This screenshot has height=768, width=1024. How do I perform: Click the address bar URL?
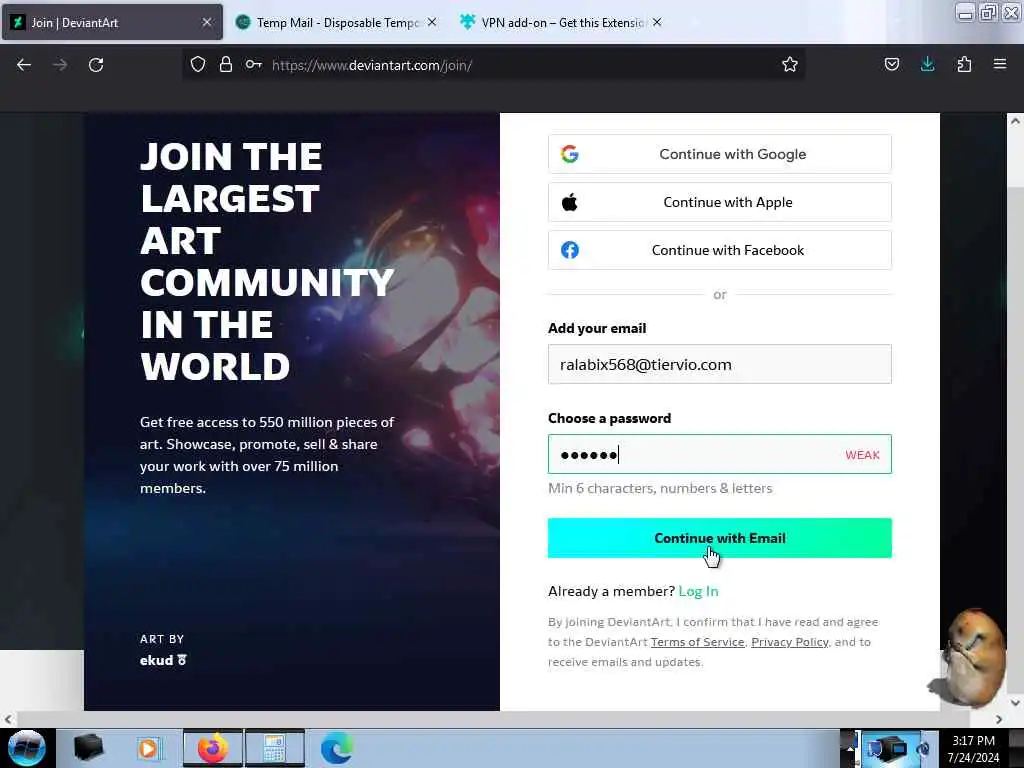pos(372,65)
